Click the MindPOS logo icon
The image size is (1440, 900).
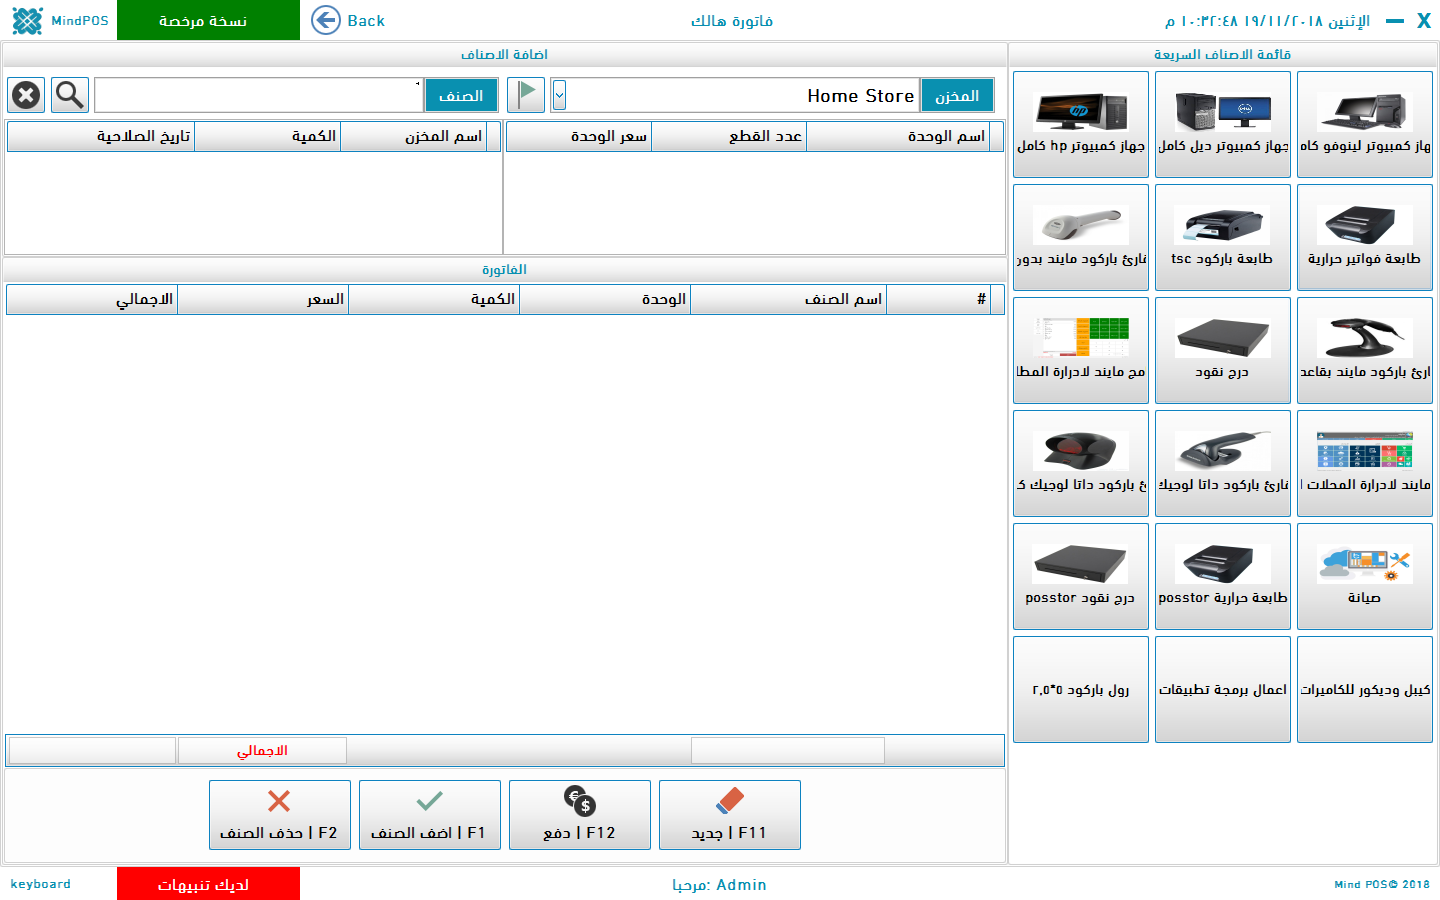click(x=27, y=20)
